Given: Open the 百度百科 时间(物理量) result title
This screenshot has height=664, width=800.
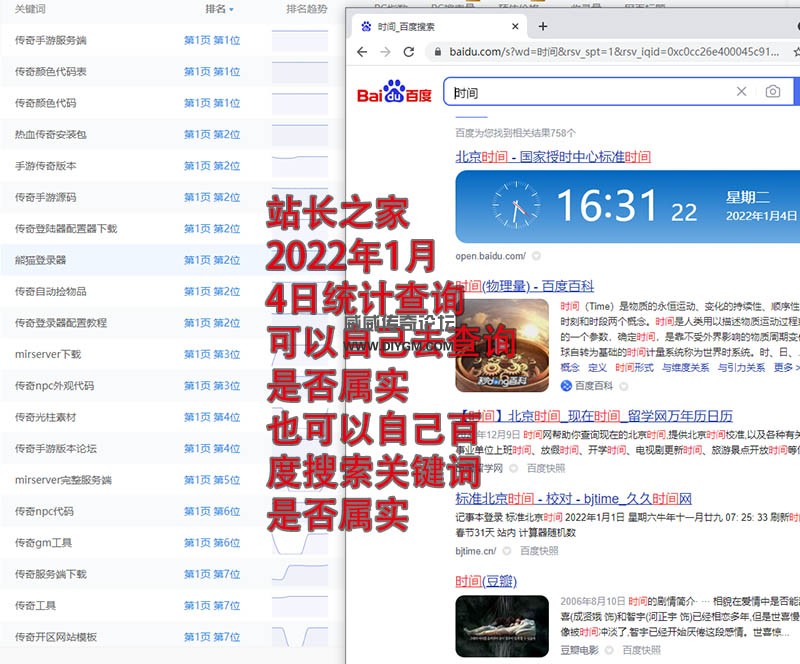Looking at the screenshot, I should 524,286.
